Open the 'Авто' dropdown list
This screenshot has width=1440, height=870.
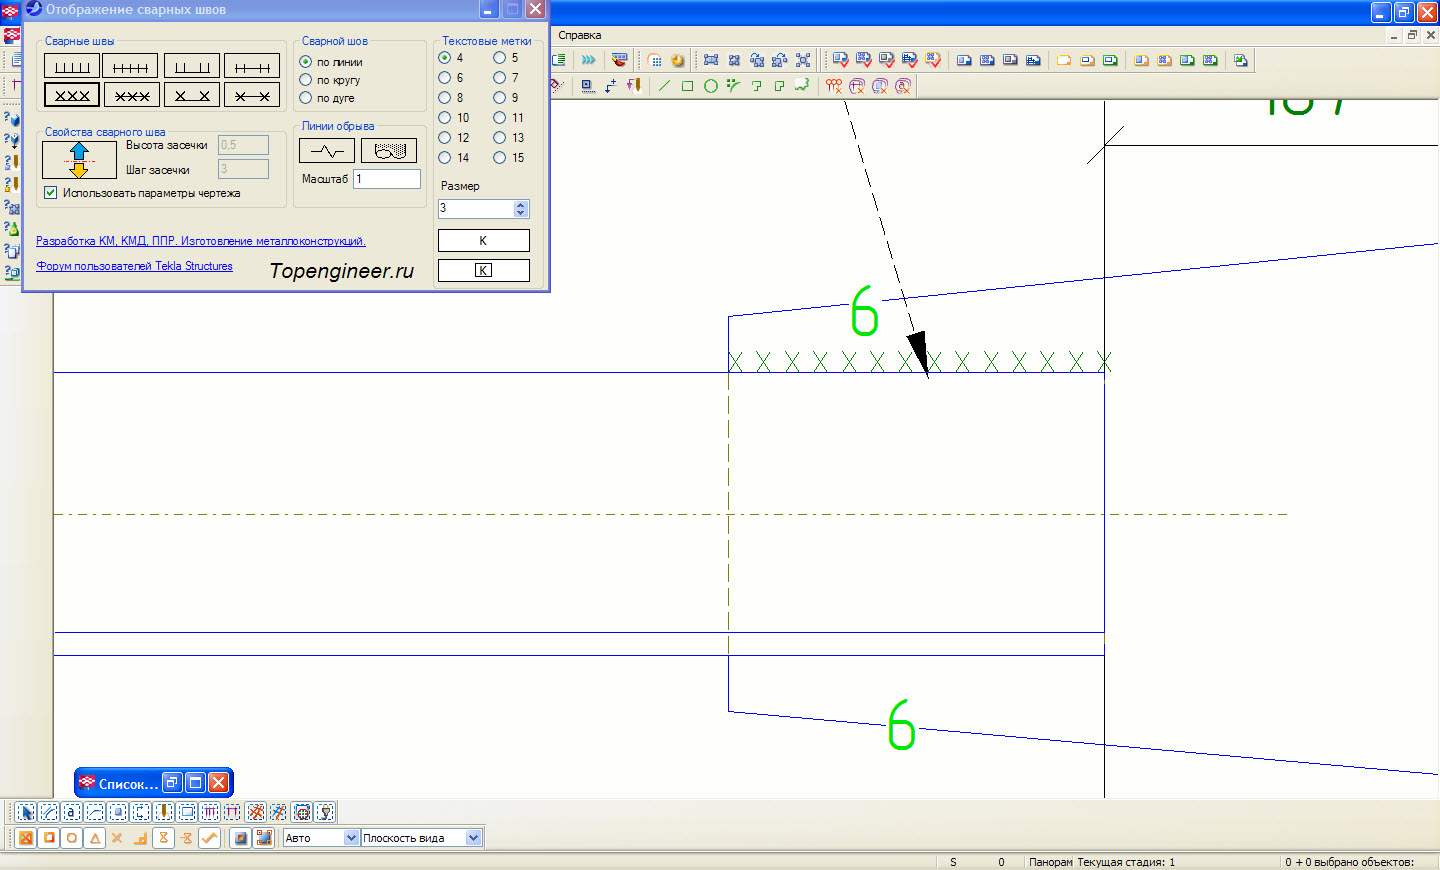click(351, 838)
